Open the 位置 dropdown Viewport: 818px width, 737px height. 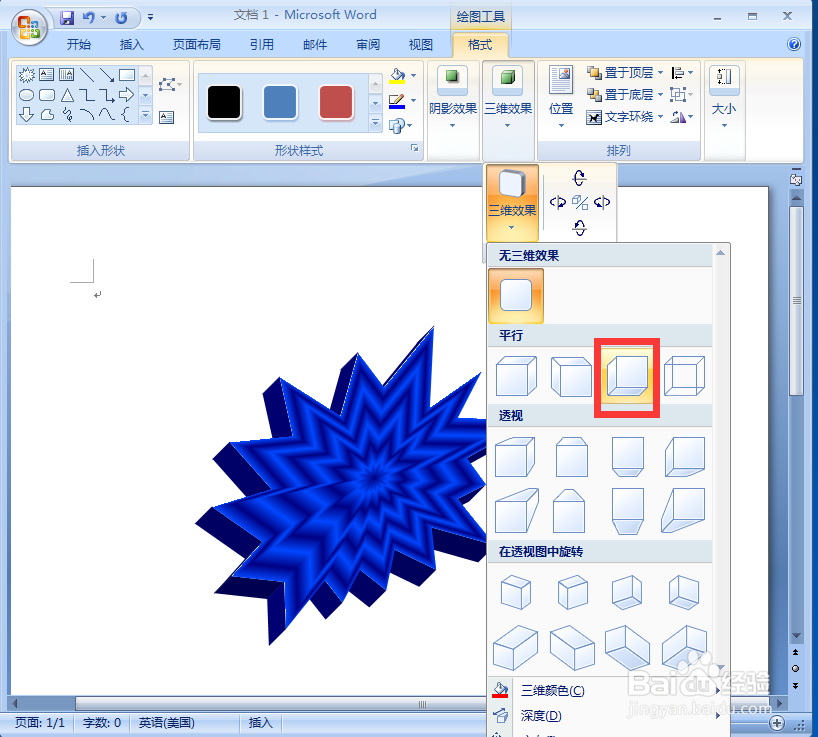click(x=561, y=96)
